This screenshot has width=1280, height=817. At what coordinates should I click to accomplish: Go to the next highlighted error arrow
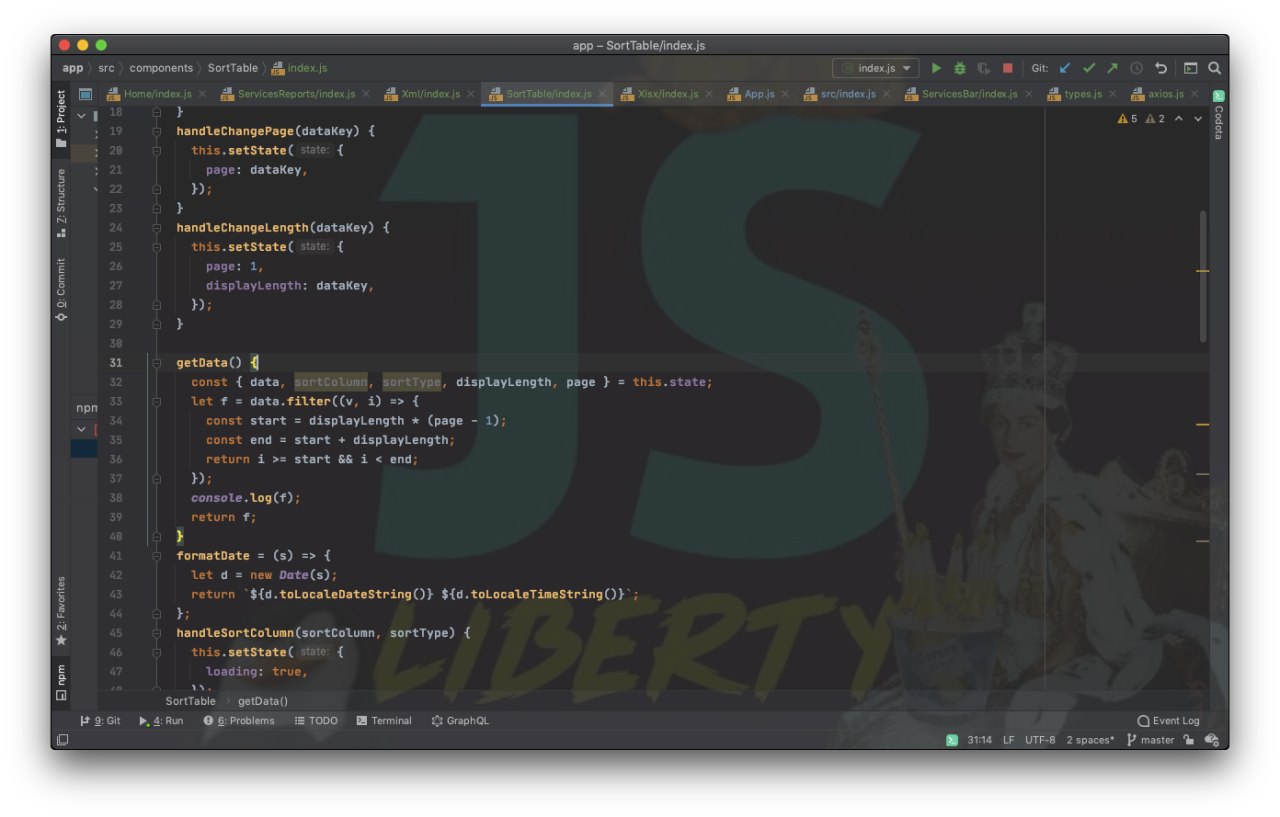[1197, 119]
